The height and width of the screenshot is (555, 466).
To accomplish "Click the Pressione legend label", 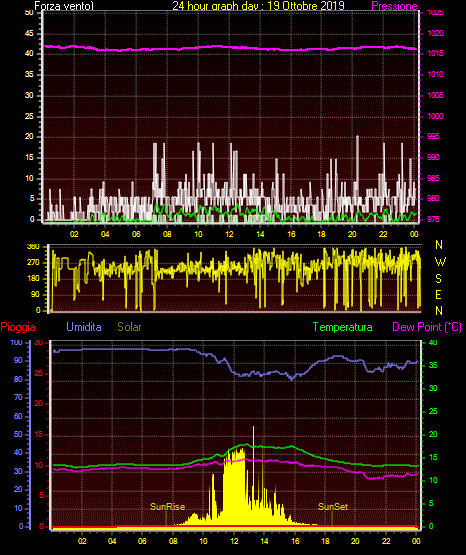I will [x=394, y=6].
